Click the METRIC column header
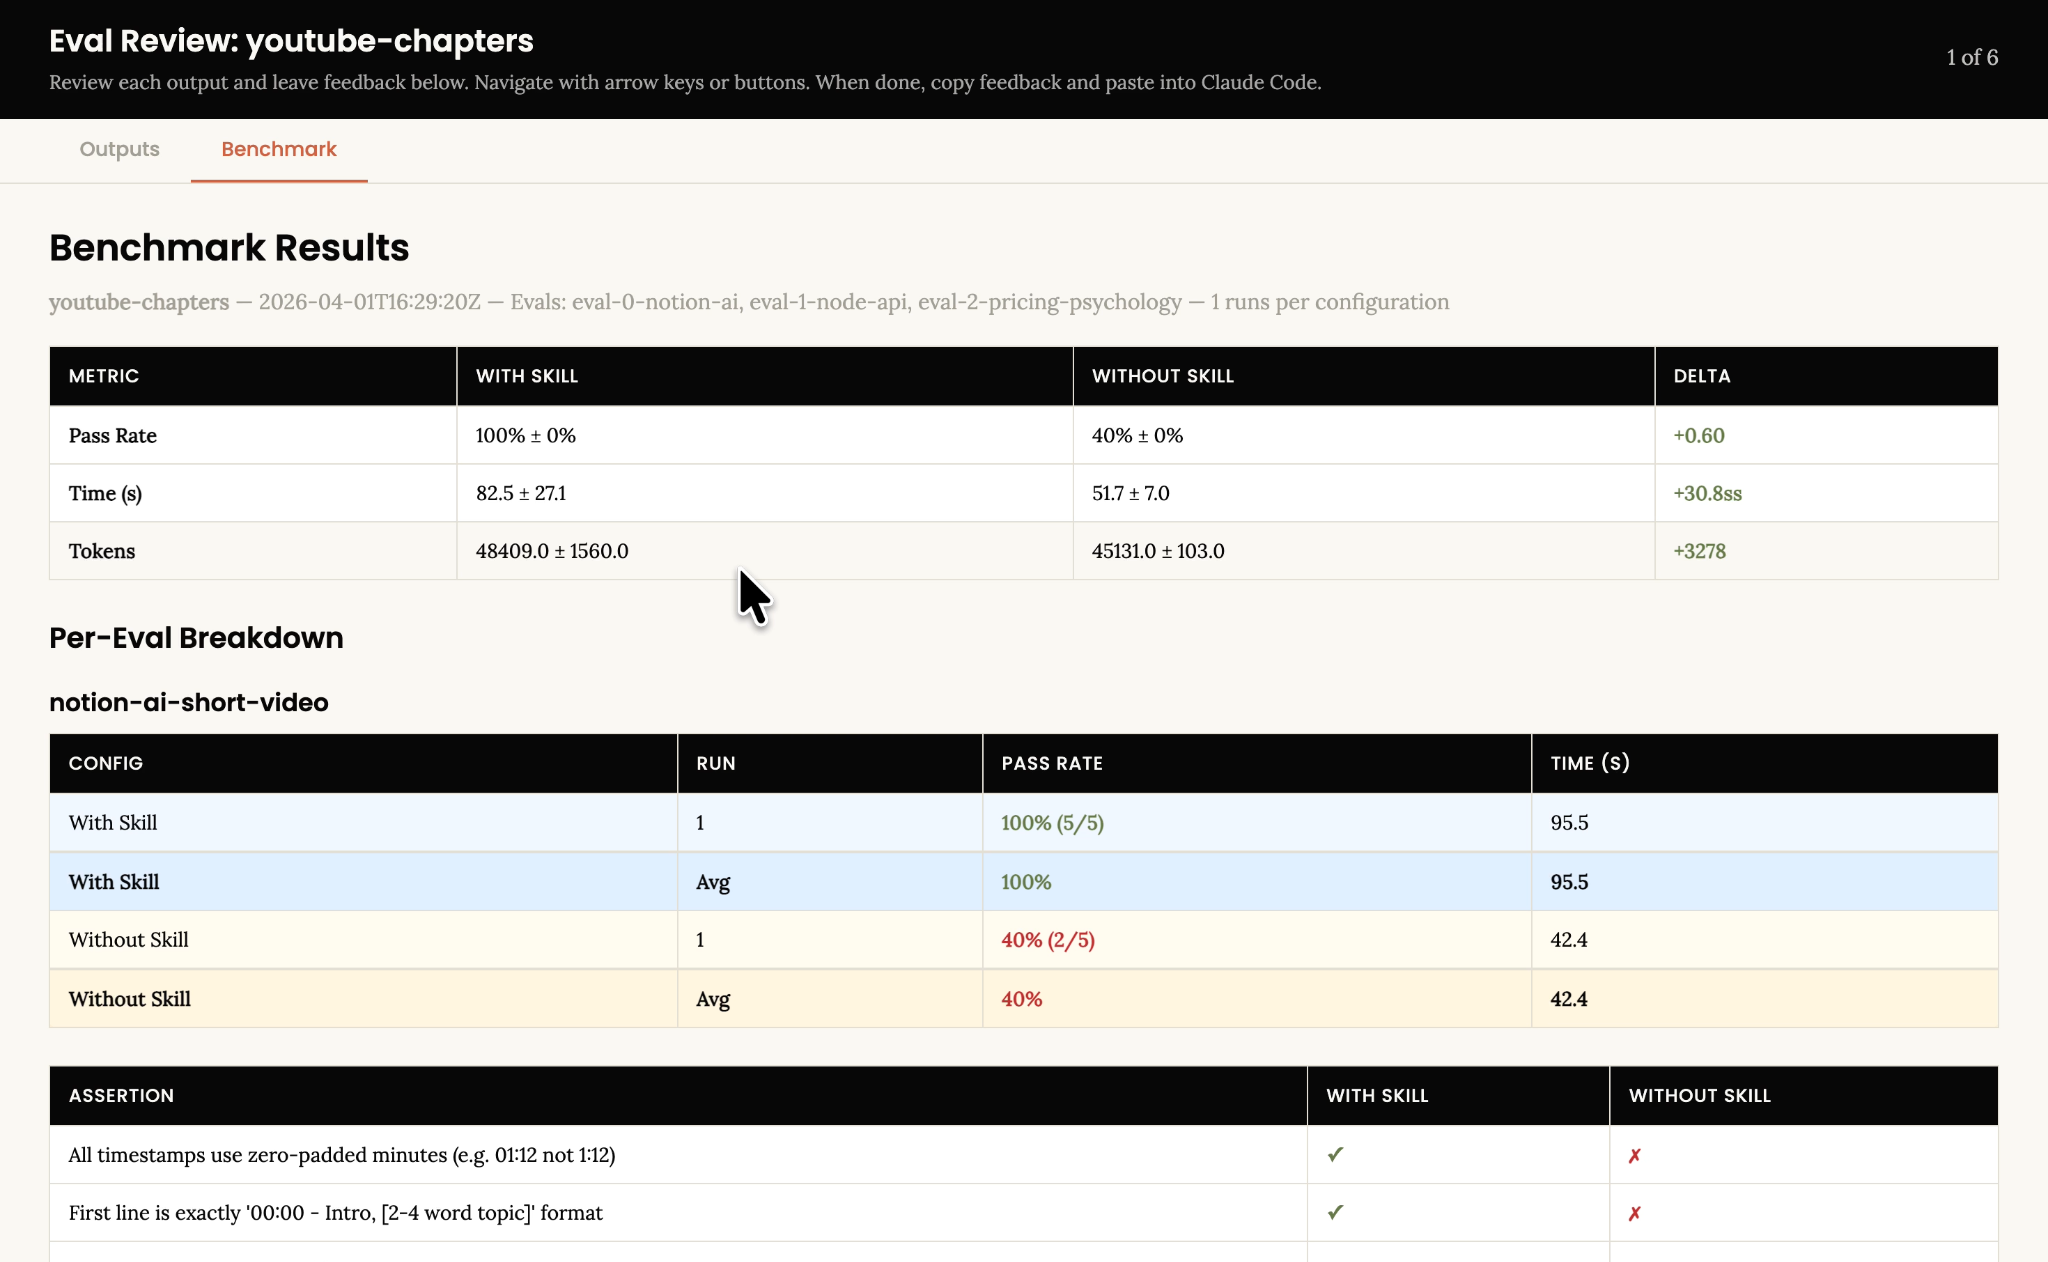This screenshot has height=1262, width=2048. [x=103, y=376]
